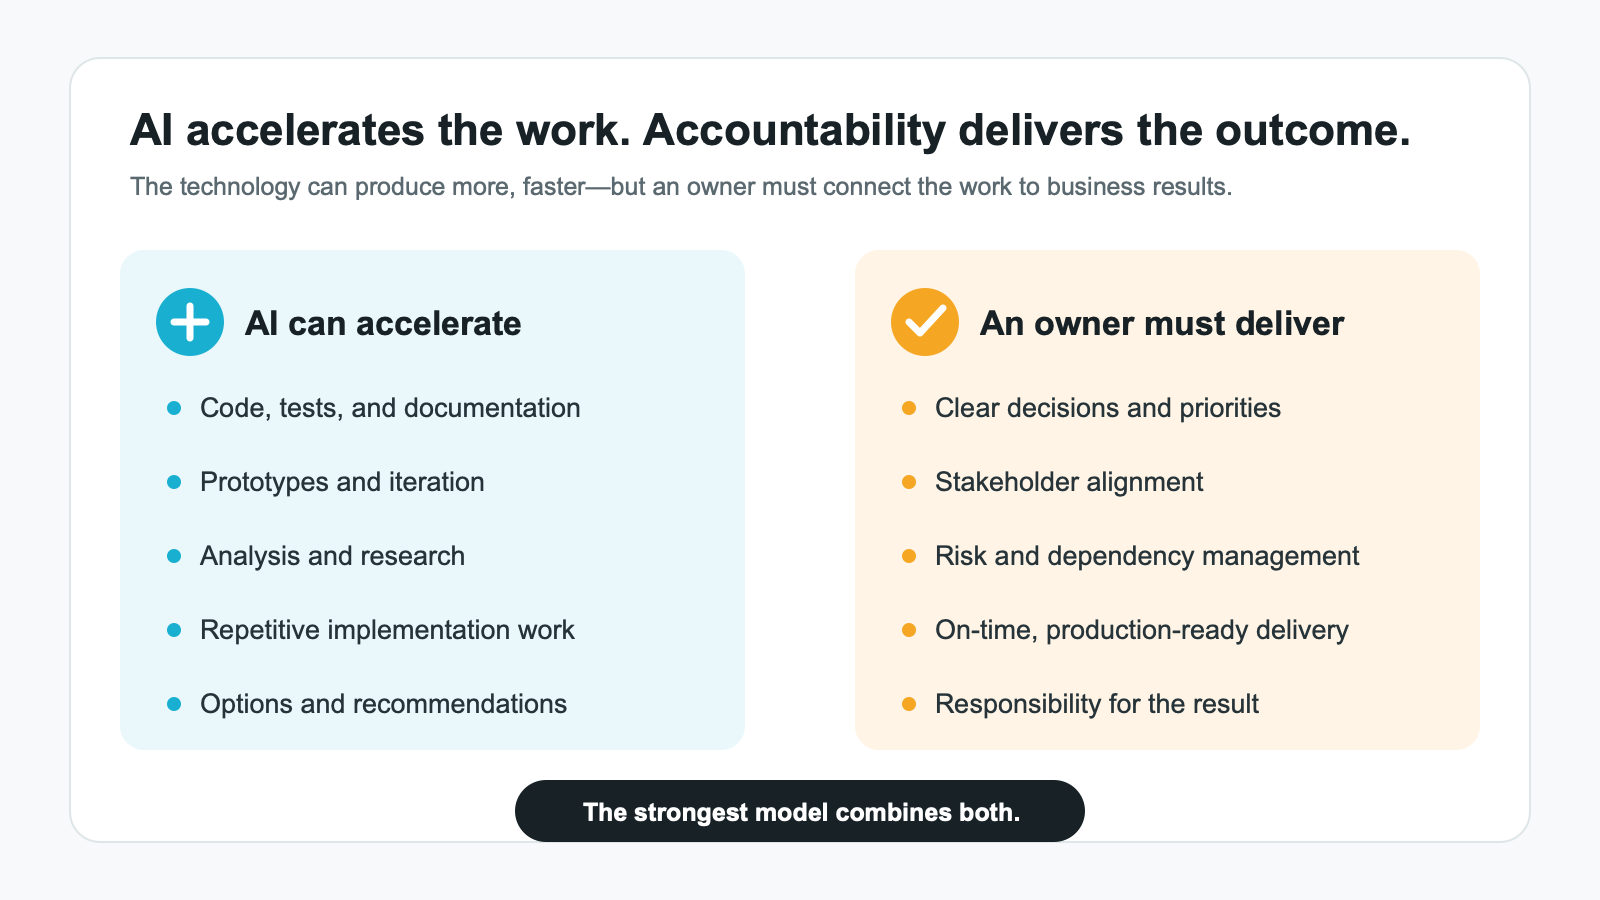Screen dimensions: 1600x900
Task: Click the main slide title text
Action: click(x=770, y=130)
